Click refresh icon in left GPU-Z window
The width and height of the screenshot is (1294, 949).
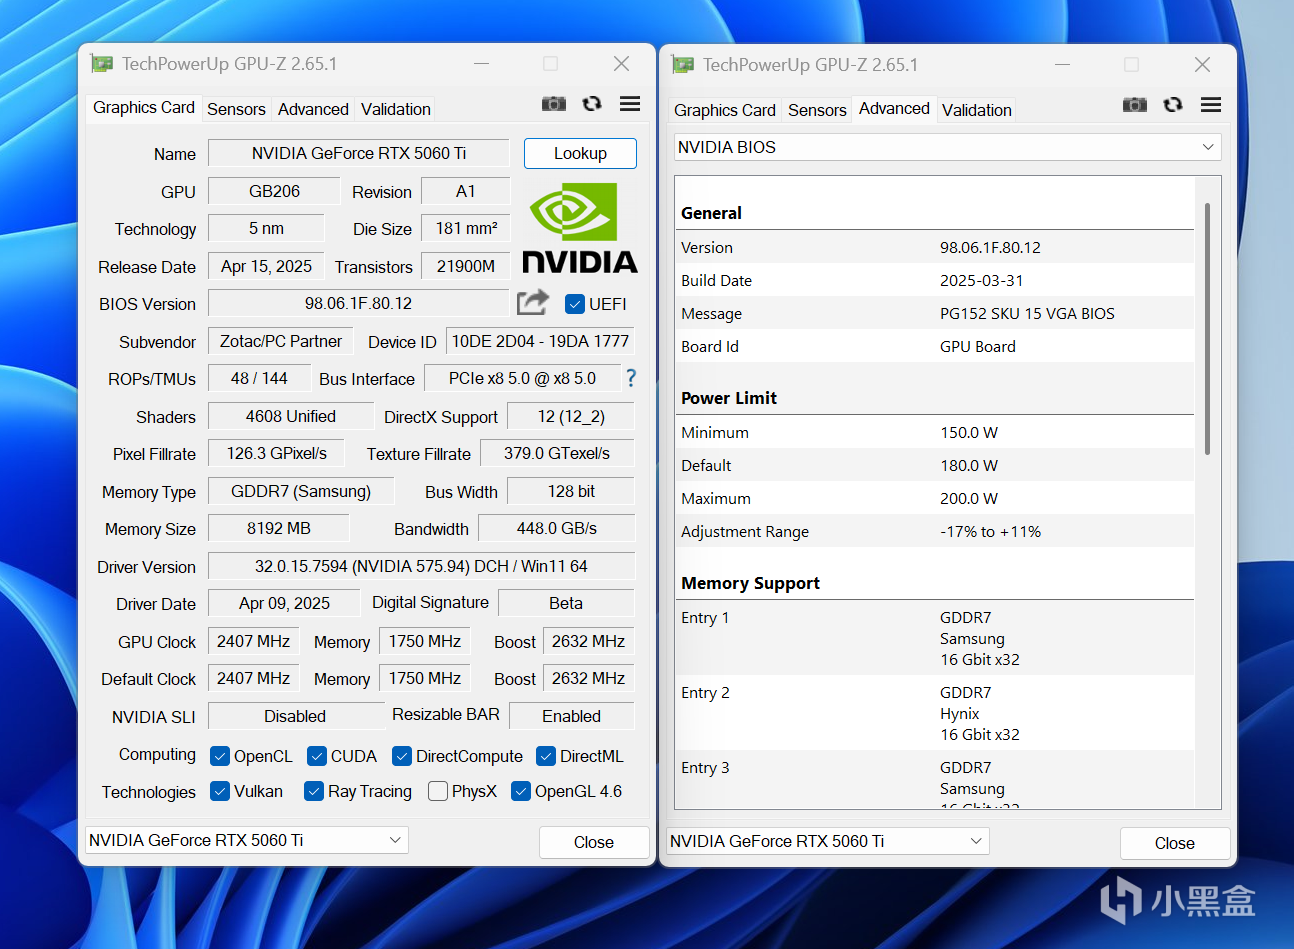pyautogui.click(x=592, y=104)
